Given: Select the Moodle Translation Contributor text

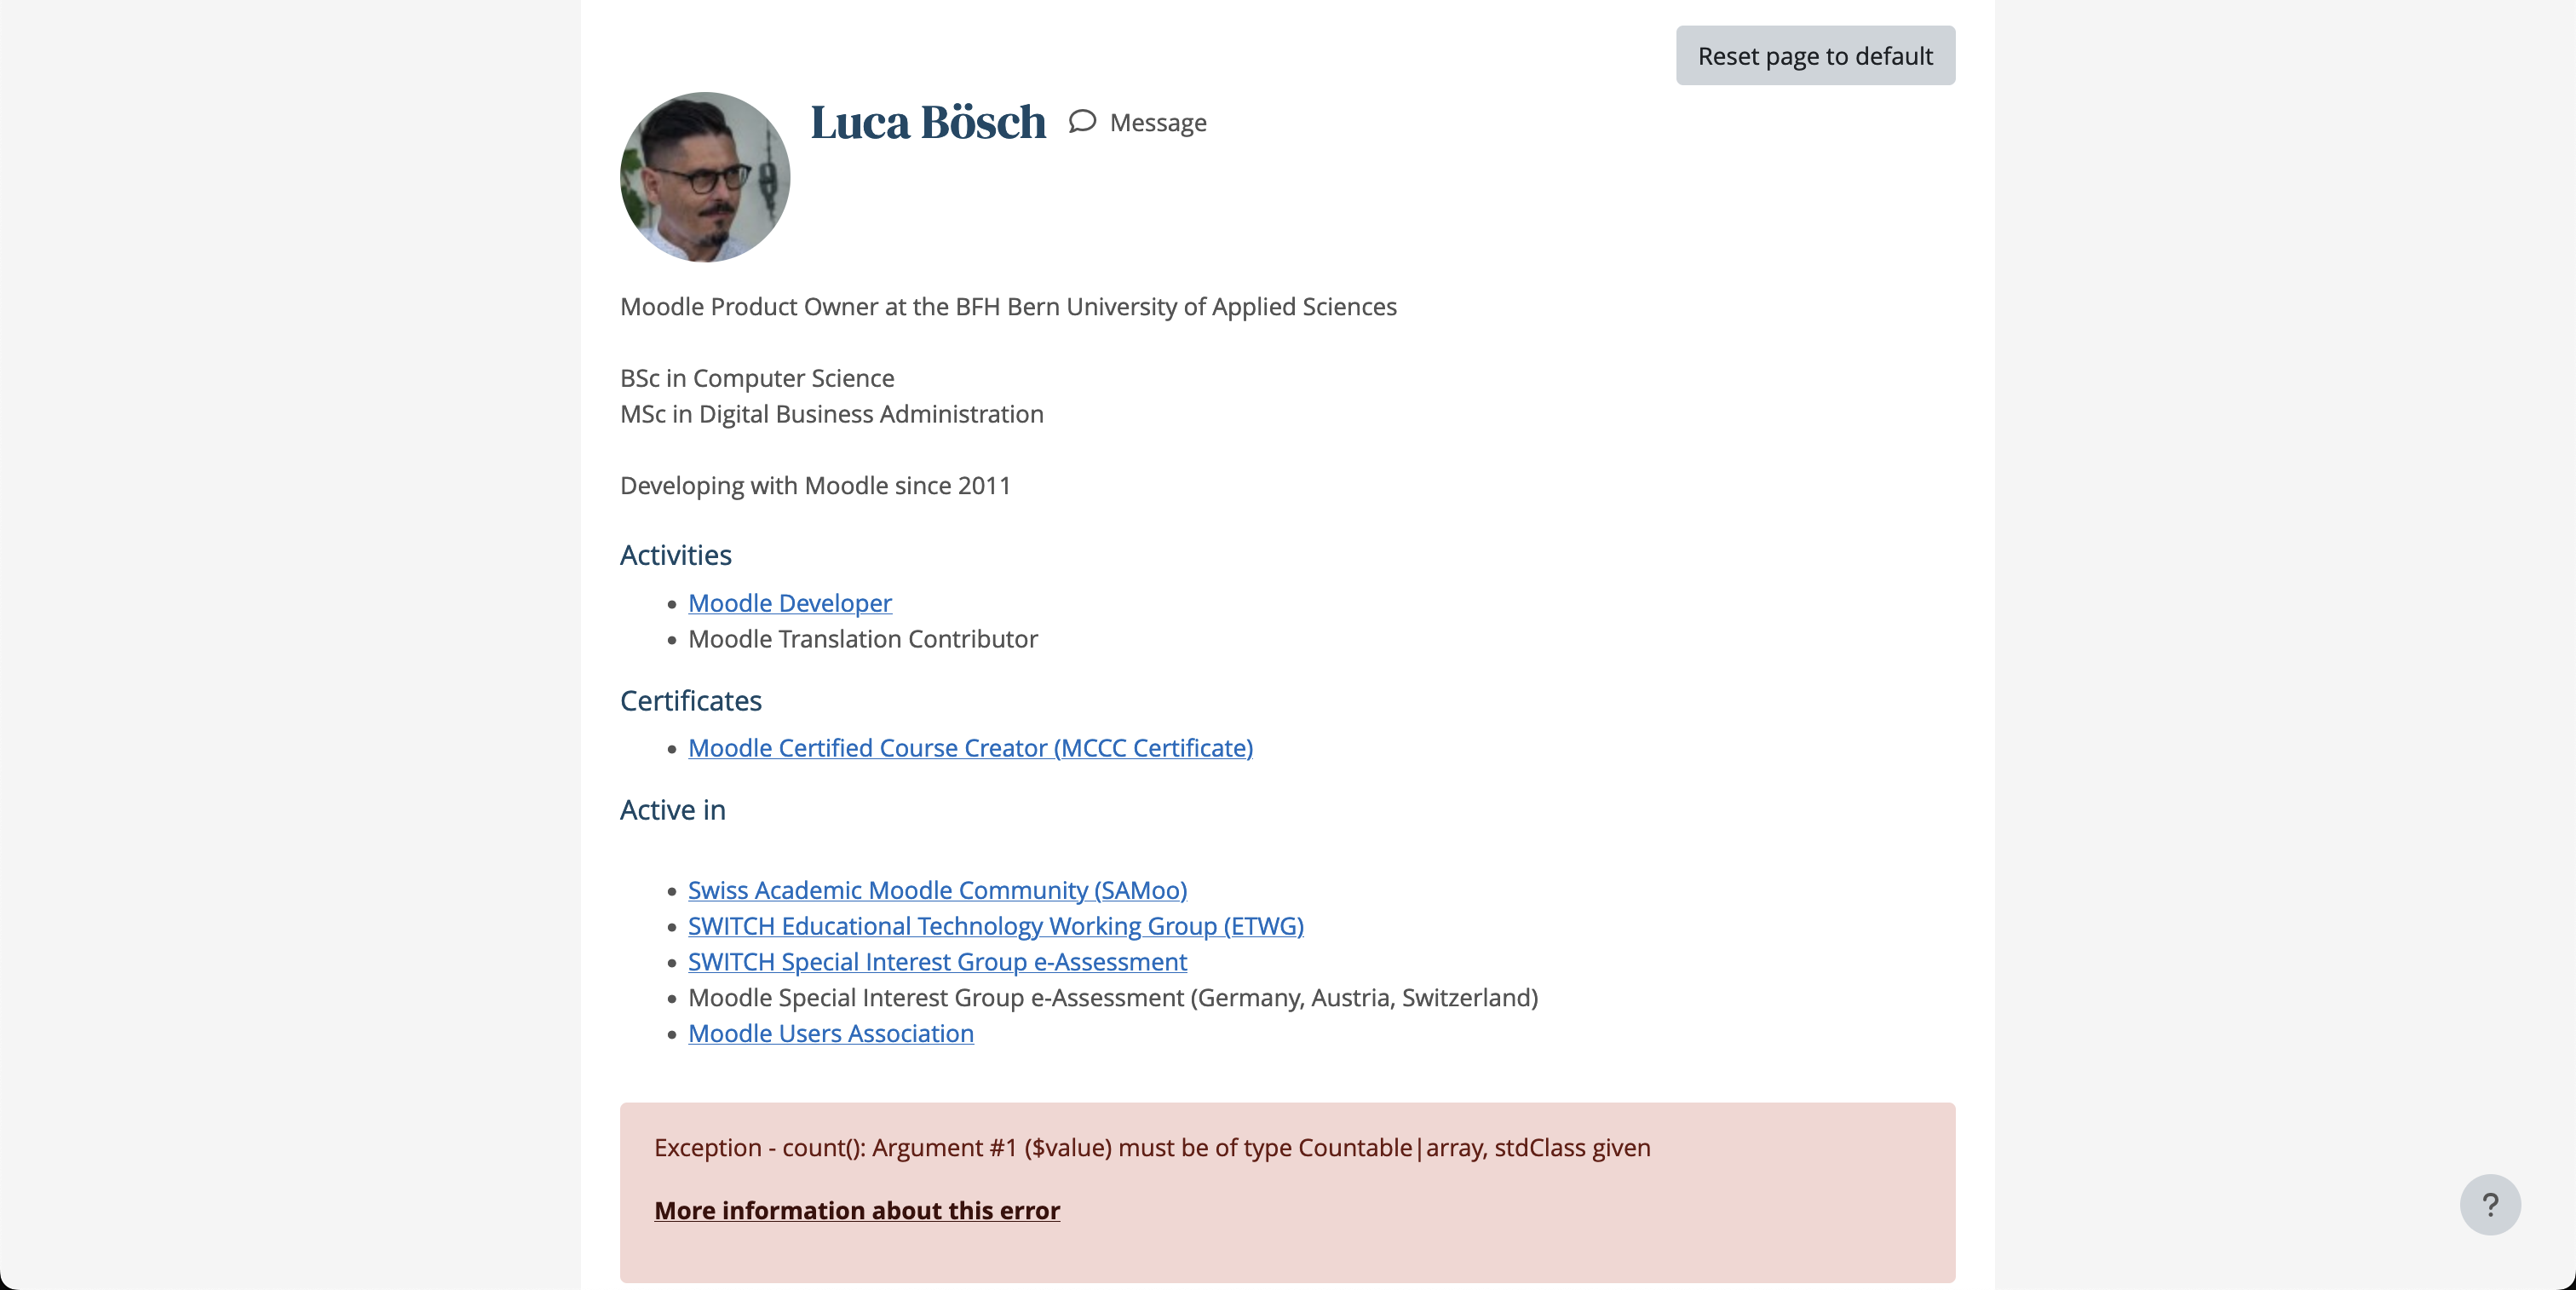Looking at the screenshot, I should 863,639.
